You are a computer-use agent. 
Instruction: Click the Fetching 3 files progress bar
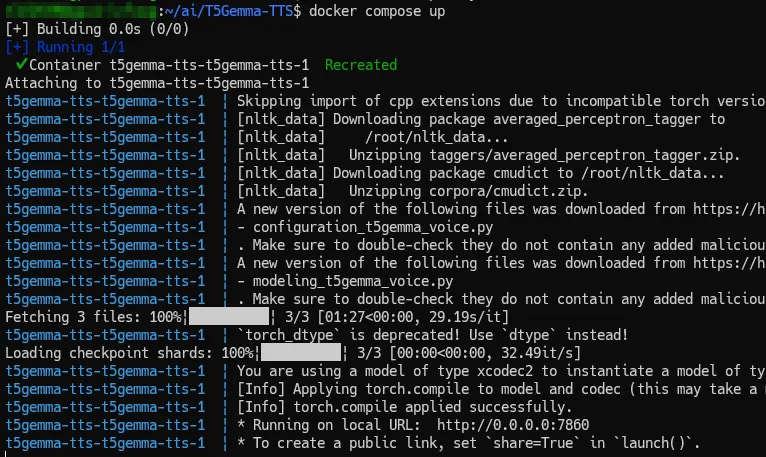click(228, 317)
